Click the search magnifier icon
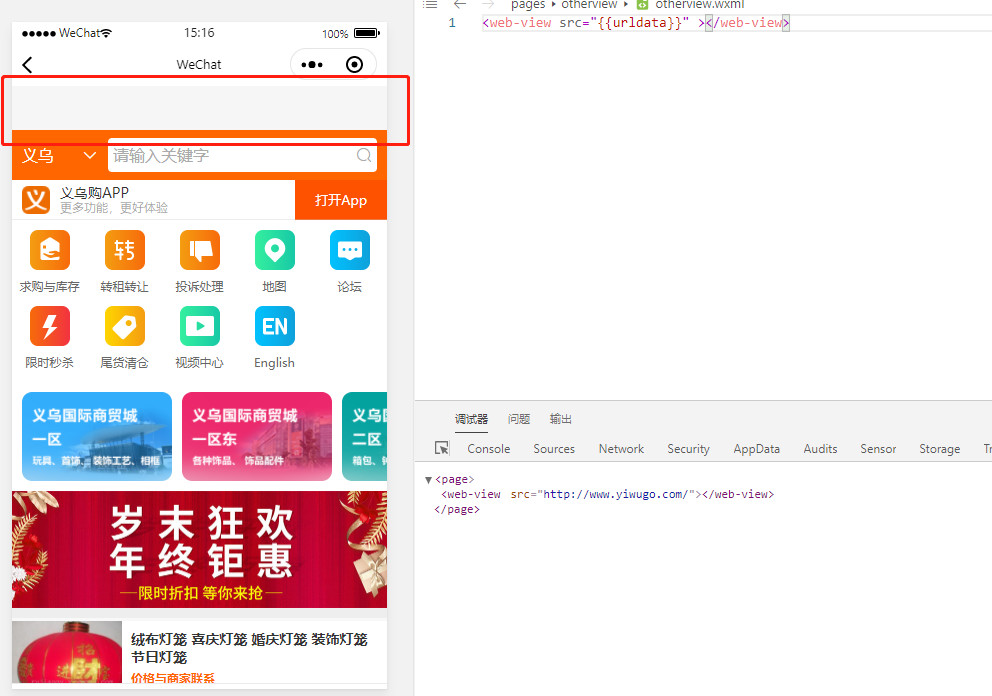The image size is (992, 696). click(364, 155)
